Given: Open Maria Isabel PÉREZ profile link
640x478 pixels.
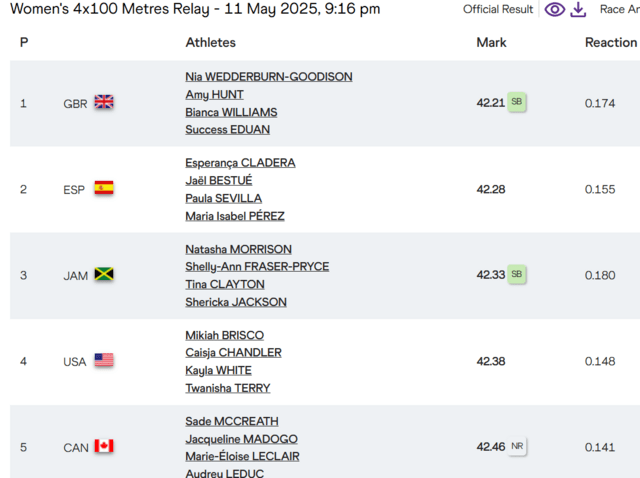Looking at the screenshot, I should coord(235,216).
